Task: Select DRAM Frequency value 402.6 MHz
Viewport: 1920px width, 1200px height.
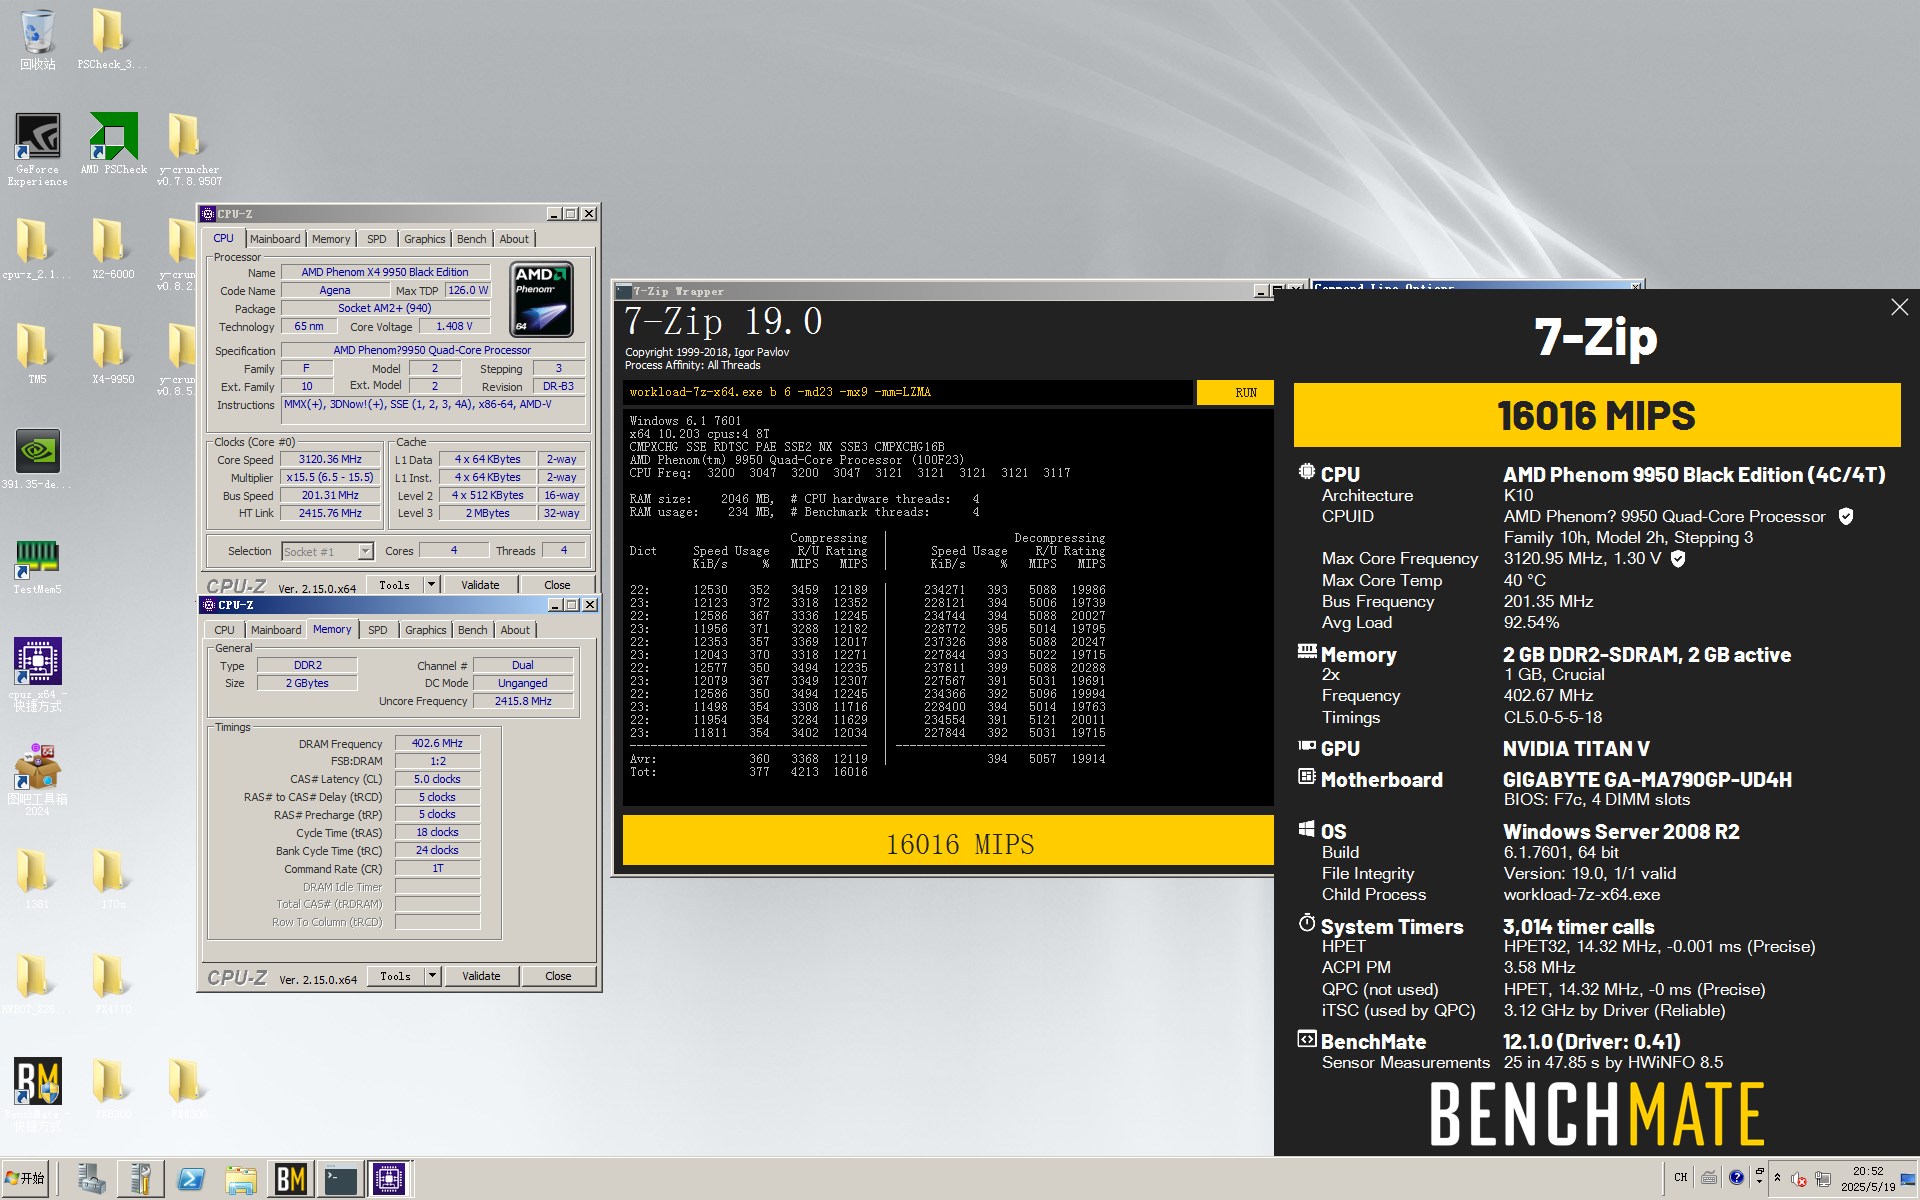Action: pos(437,743)
